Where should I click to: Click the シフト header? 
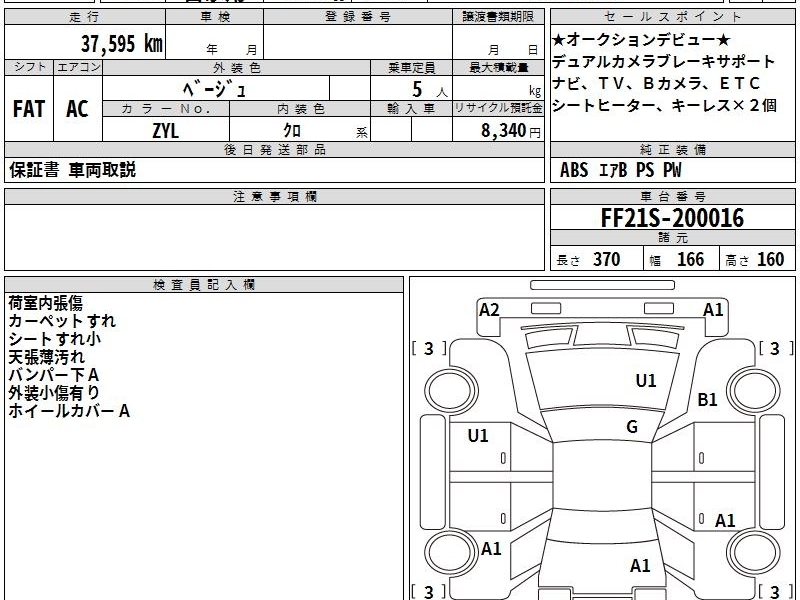[x=29, y=67]
